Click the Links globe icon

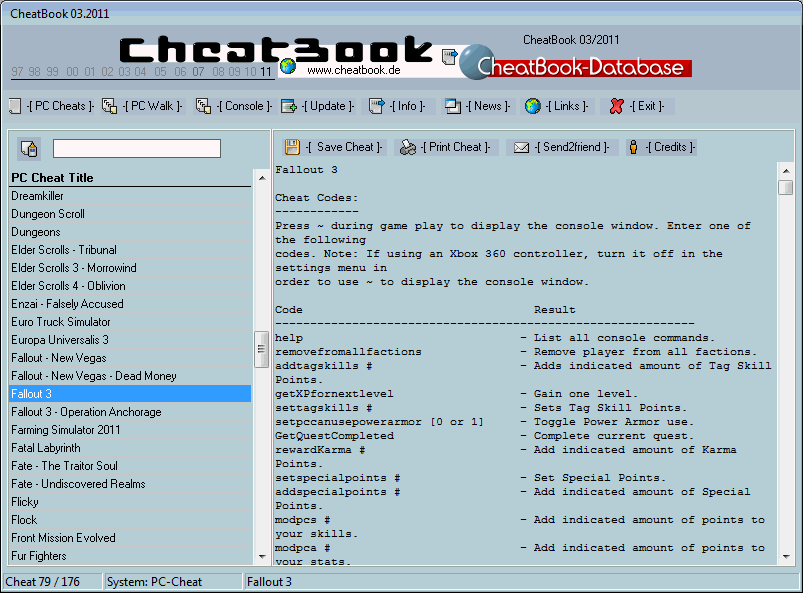coord(533,106)
